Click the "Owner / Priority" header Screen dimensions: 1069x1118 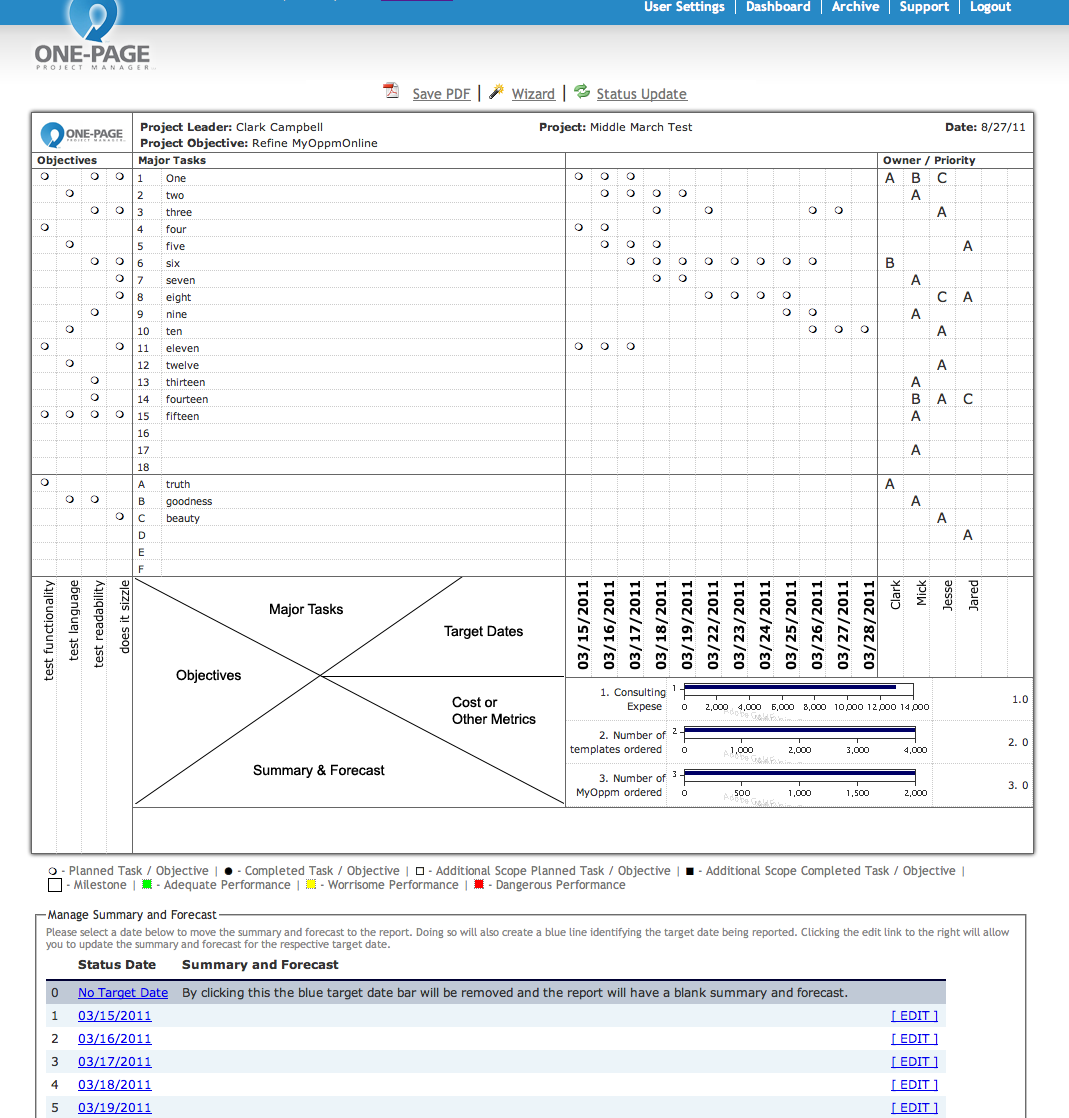tap(929, 160)
